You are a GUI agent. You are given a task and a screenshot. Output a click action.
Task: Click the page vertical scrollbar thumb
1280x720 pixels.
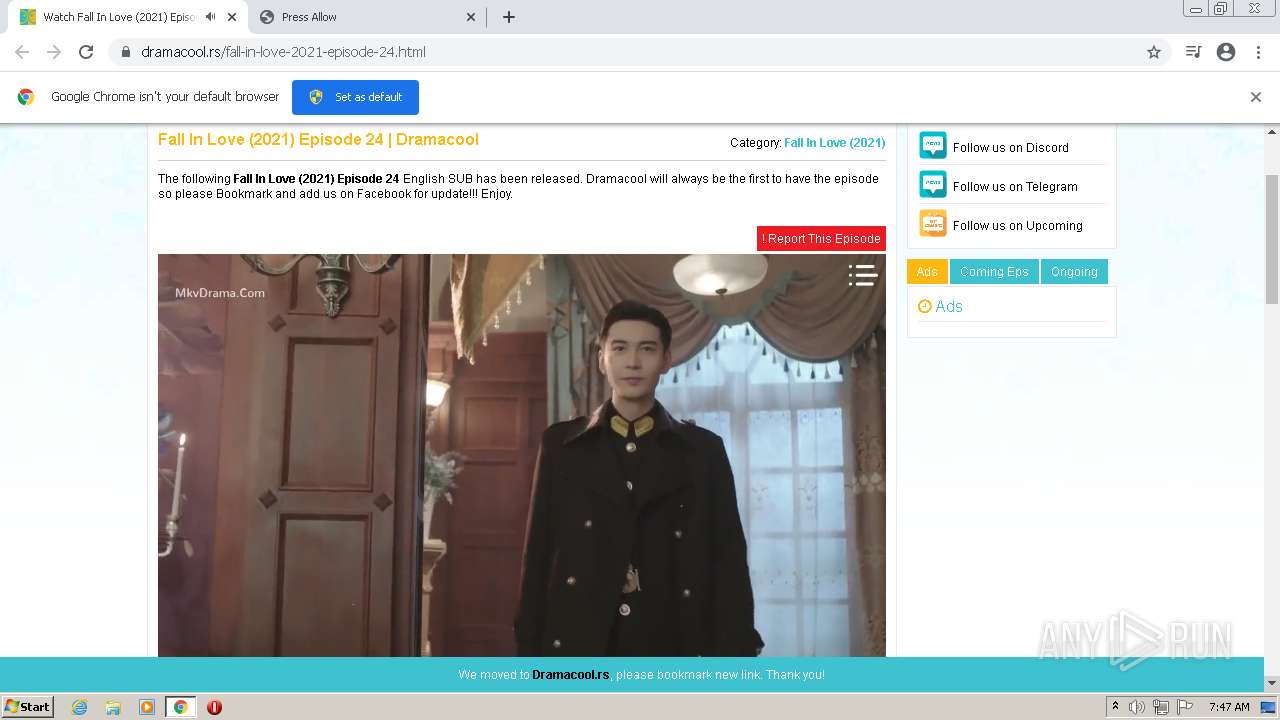pos(1272,239)
